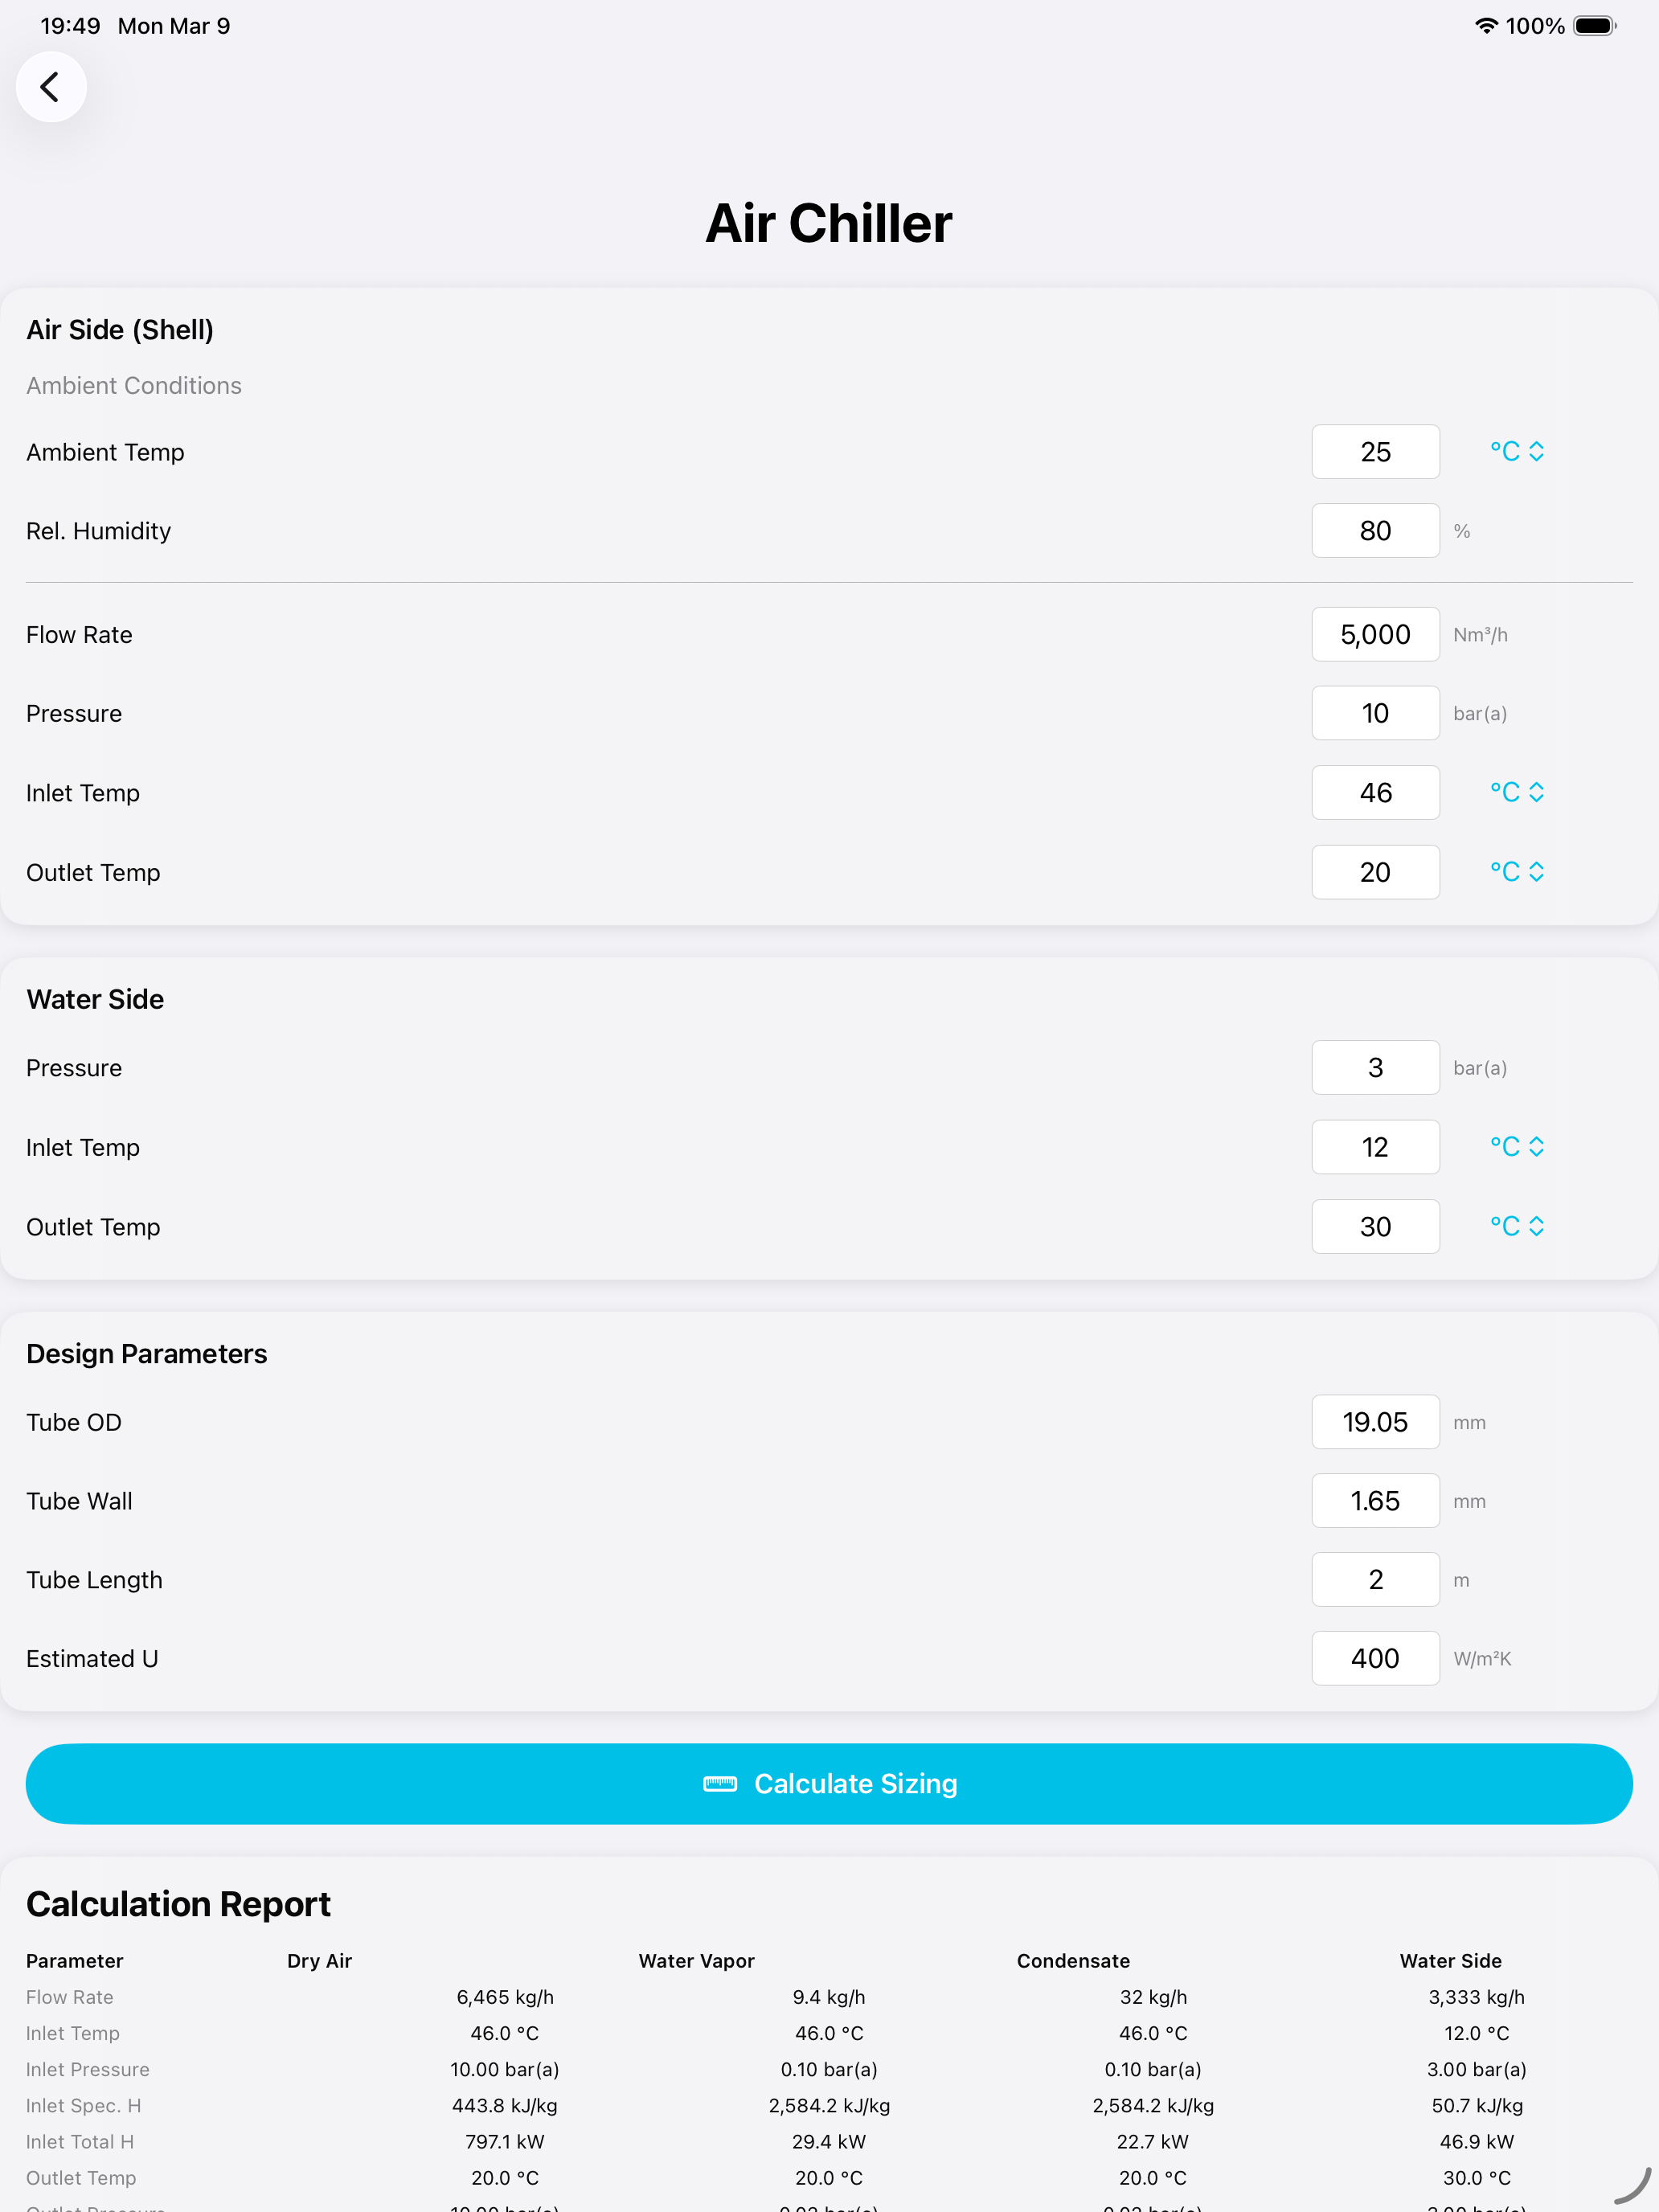The image size is (1659, 2212).
Task: Edit the Flow Rate value 5,000
Action: point(1375,635)
